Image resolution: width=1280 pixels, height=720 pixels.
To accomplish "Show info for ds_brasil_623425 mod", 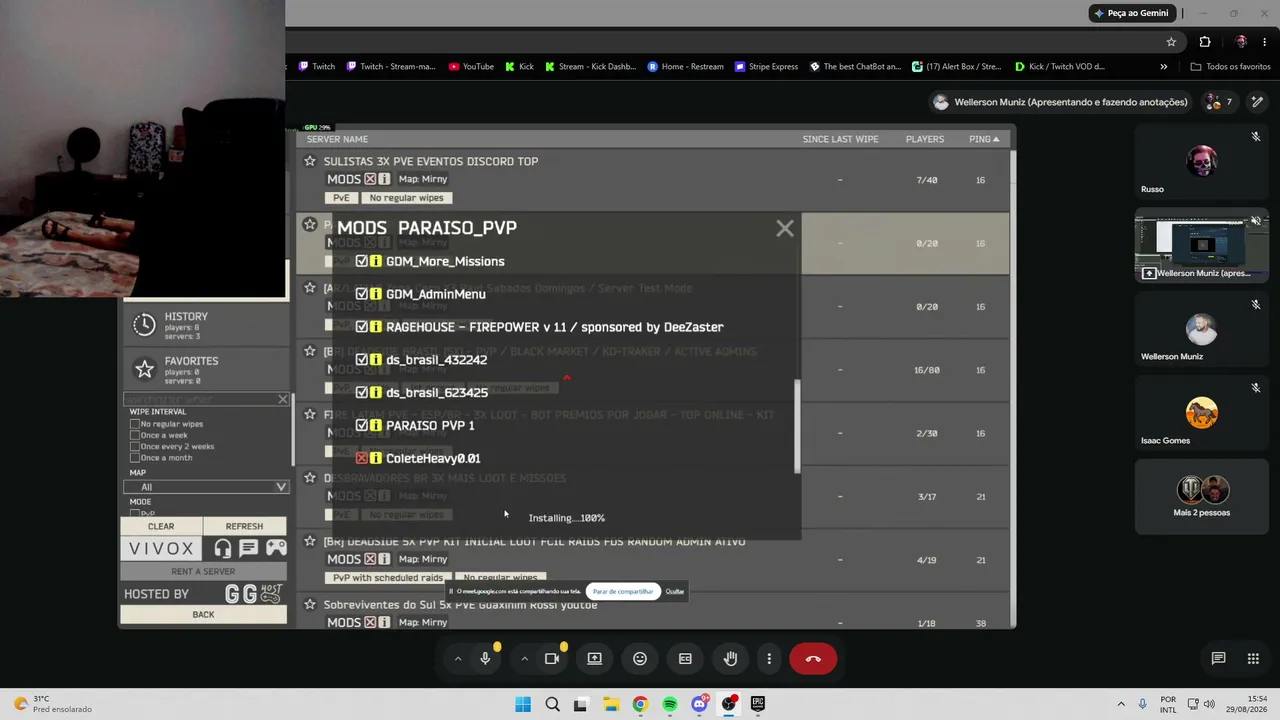I will (376, 393).
